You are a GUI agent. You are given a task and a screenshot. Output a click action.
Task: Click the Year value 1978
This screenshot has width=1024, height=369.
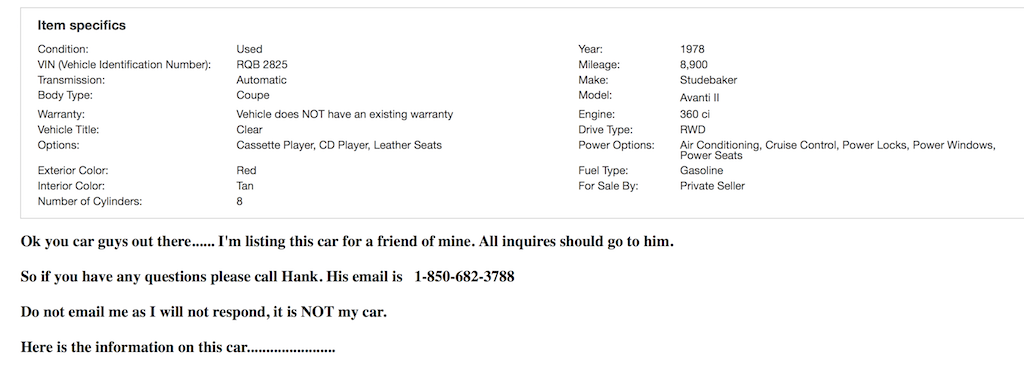coord(692,49)
